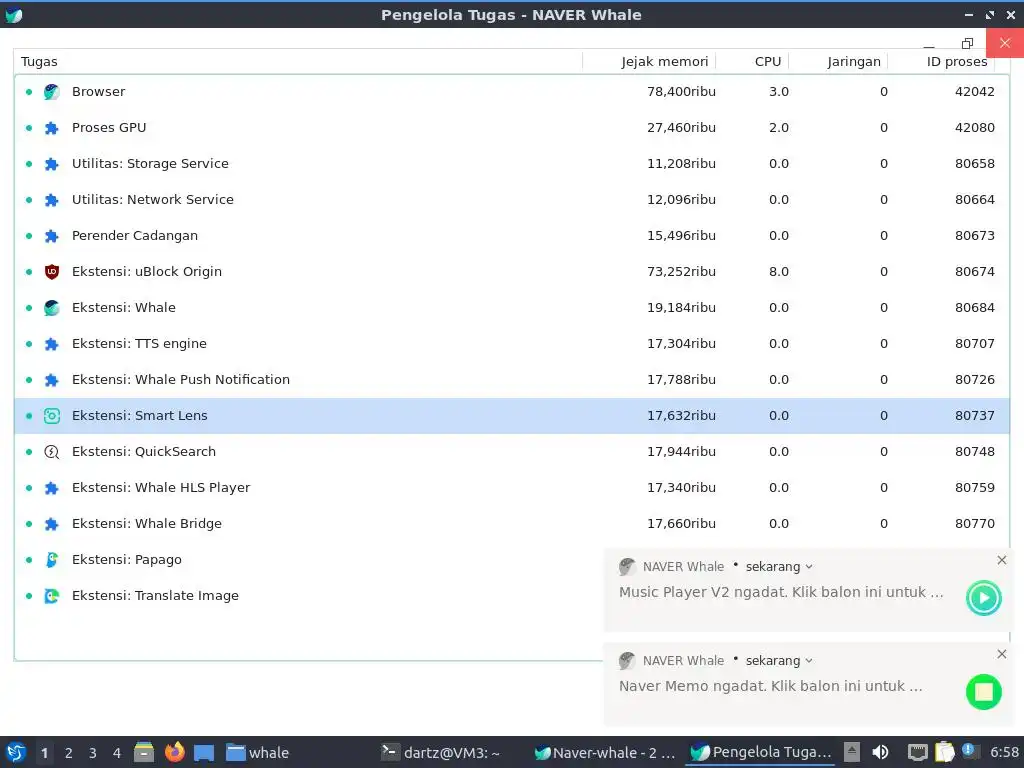
Task: Open the whale folder taskbar item
Action: point(257,752)
